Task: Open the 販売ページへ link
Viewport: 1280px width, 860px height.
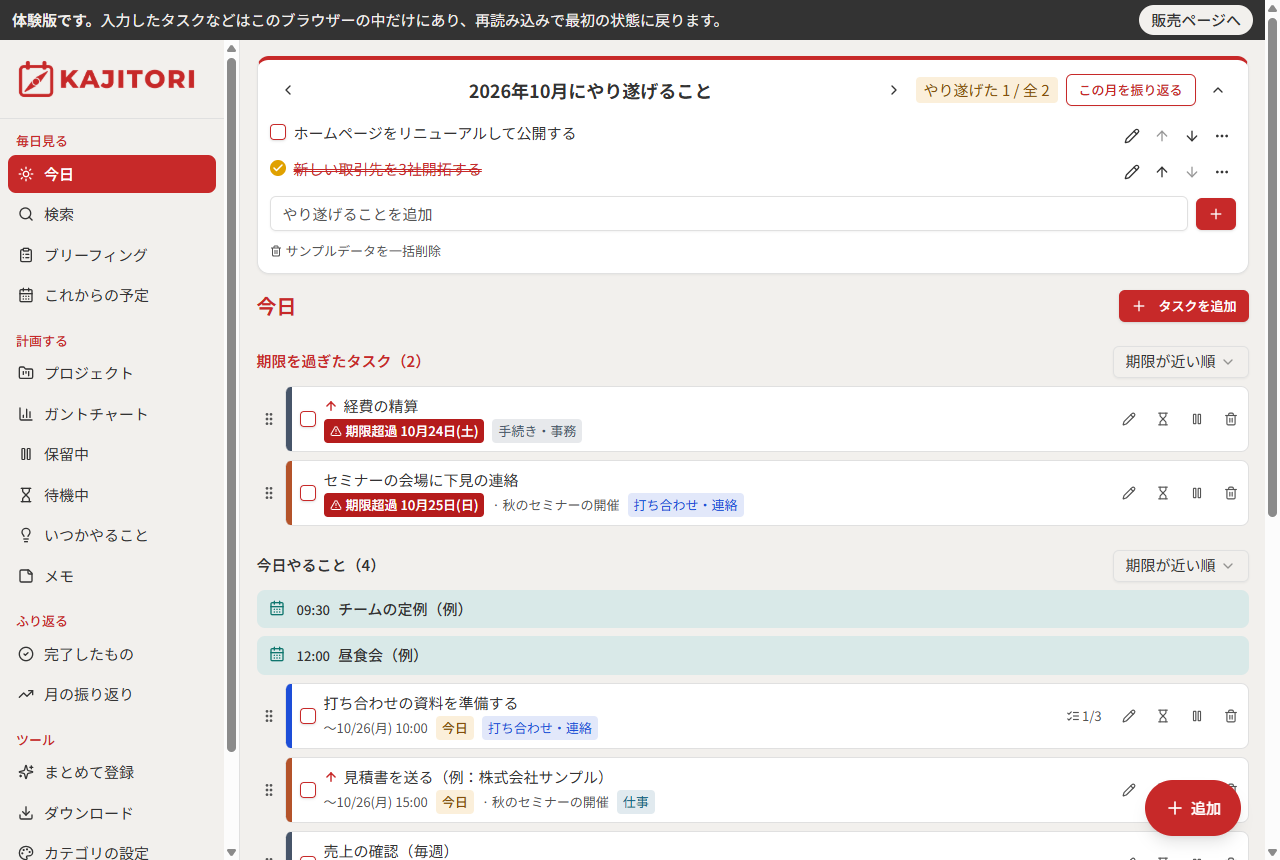Action: [1196, 20]
